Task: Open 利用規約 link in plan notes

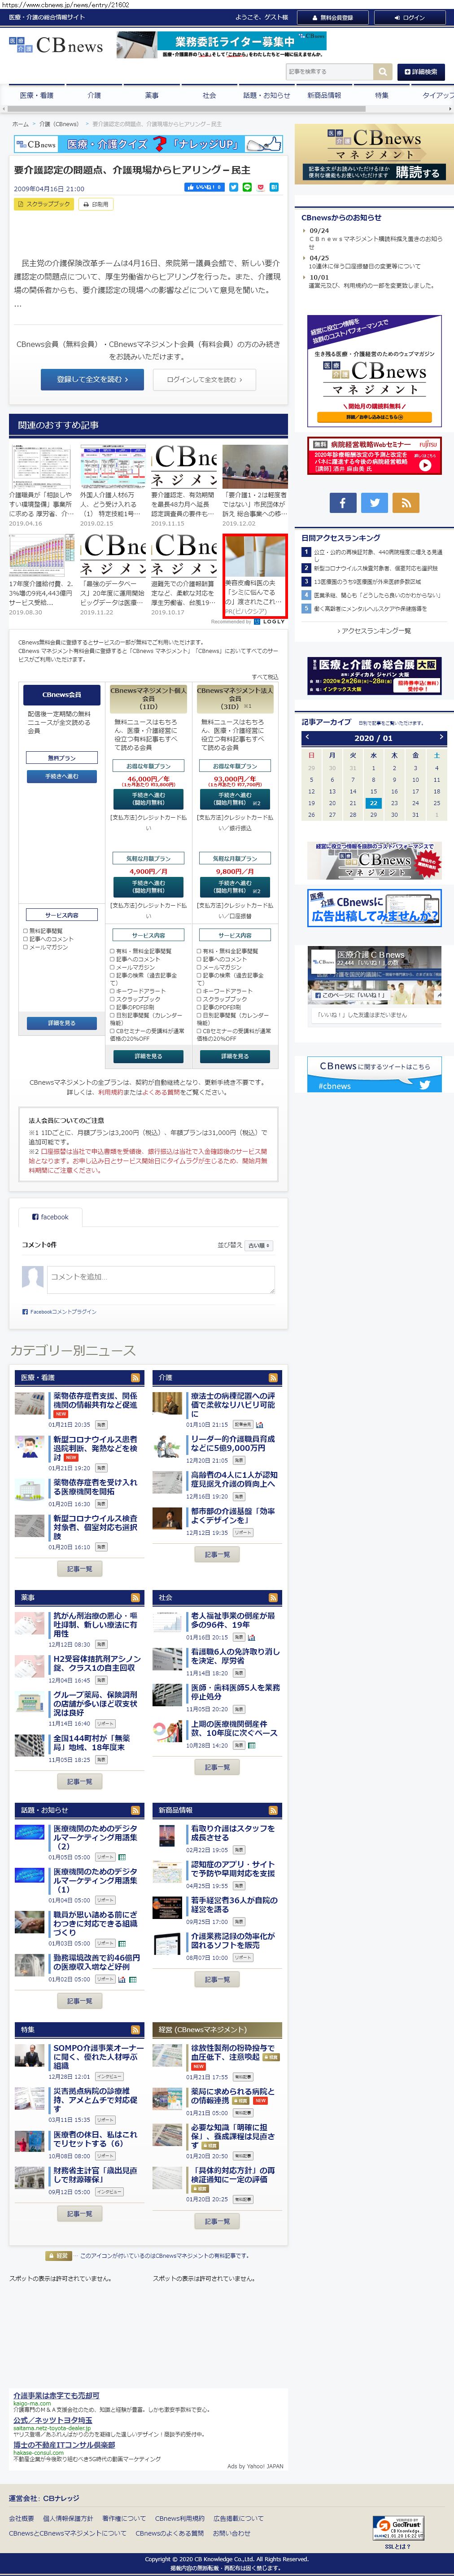Action: [110, 1092]
